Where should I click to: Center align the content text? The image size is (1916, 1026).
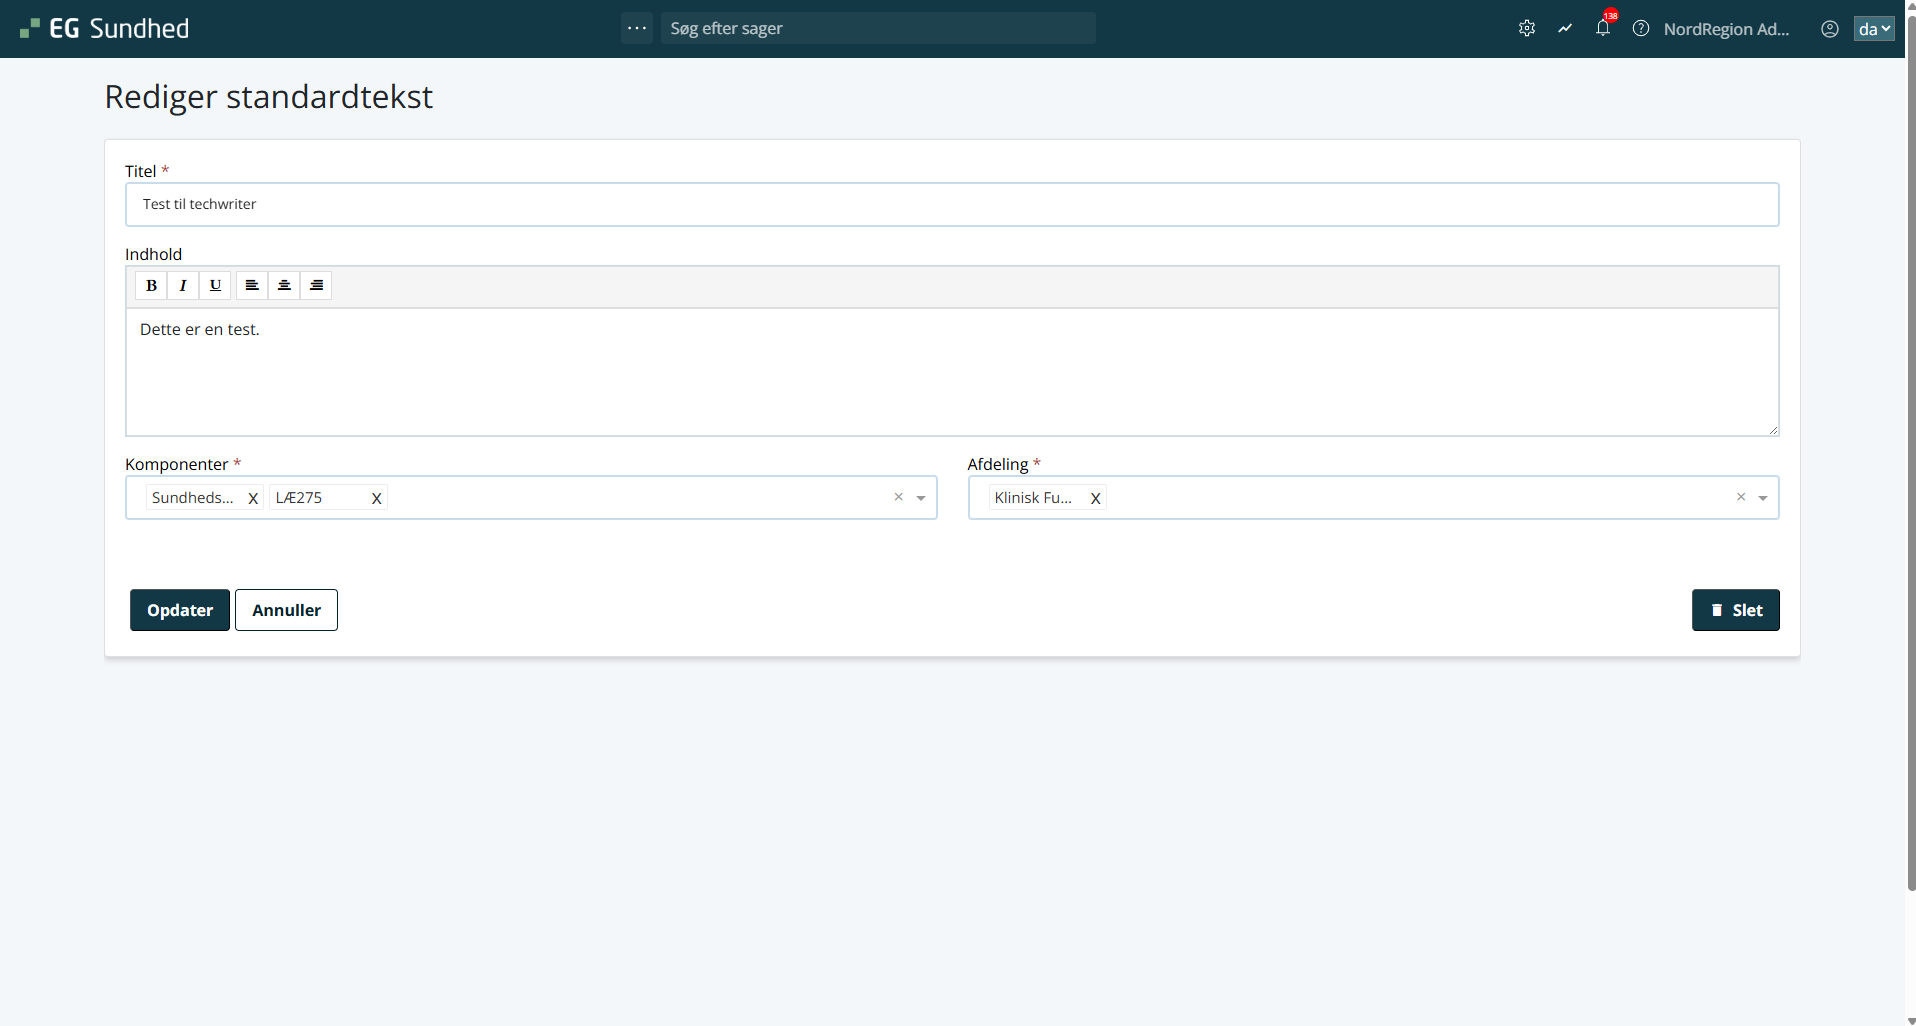[x=284, y=286]
